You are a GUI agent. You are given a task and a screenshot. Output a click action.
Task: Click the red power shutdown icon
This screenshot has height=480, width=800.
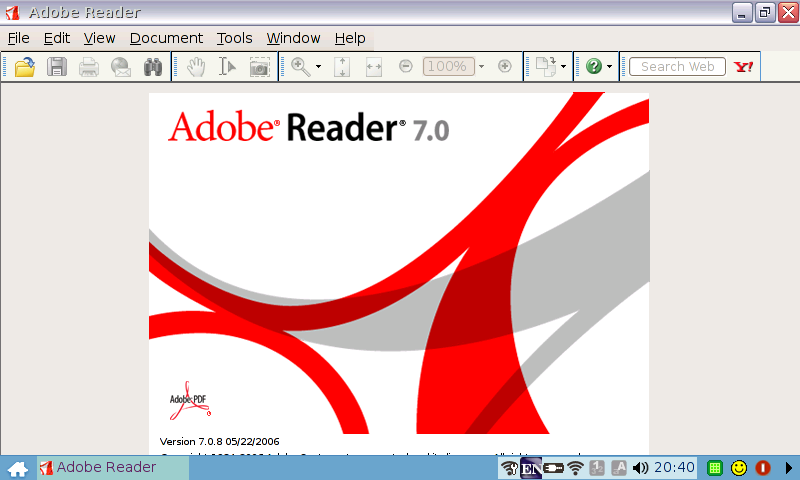pyautogui.click(x=763, y=468)
